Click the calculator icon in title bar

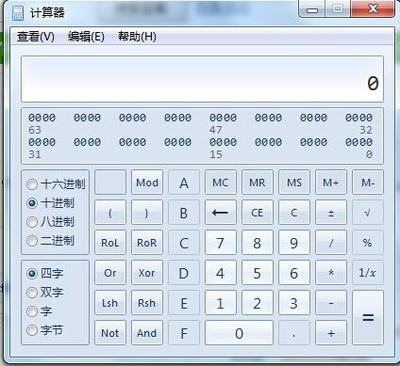[18, 13]
